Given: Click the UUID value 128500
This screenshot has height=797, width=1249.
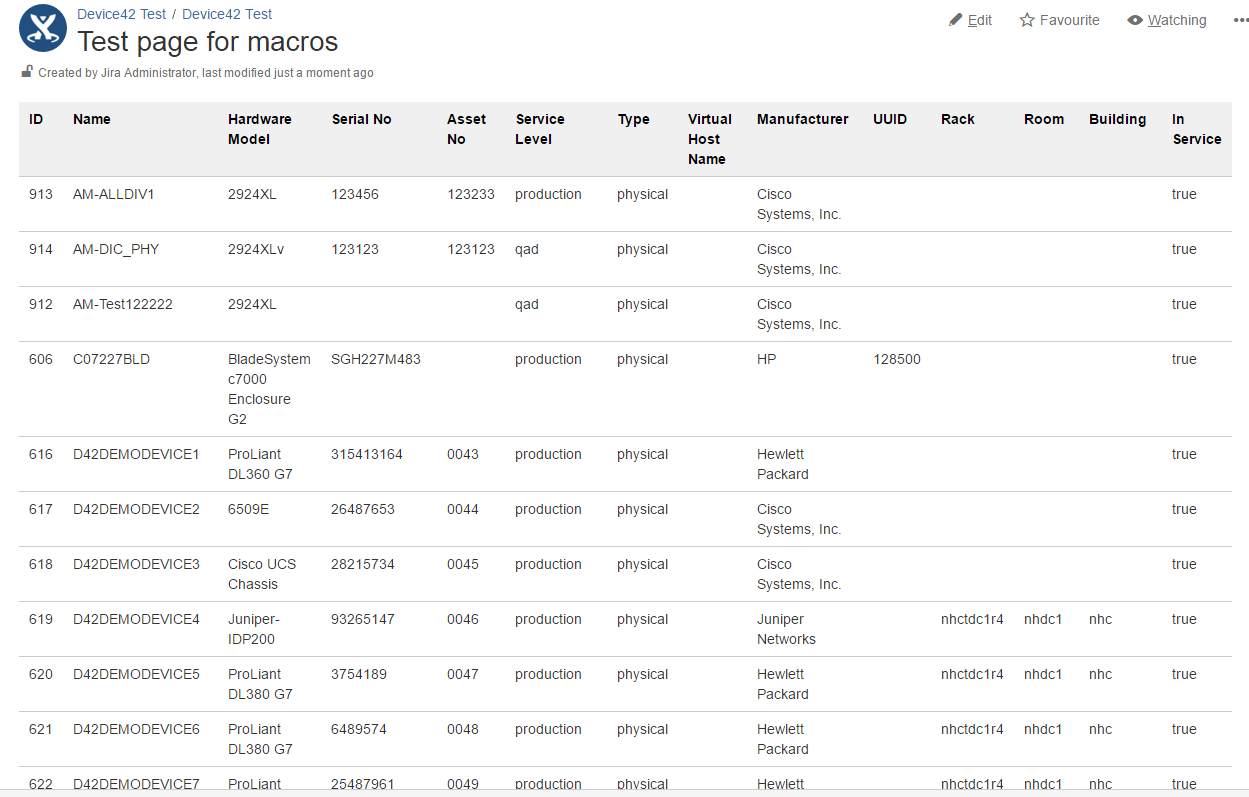Looking at the screenshot, I should 896,359.
